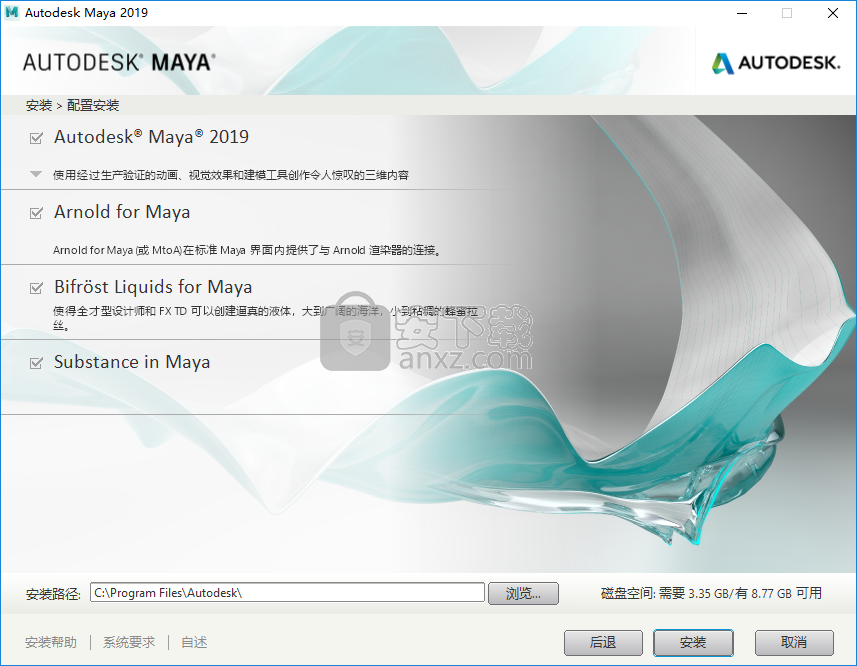The width and height of the screenshot is (857, 666).
Task: Go back with the 后退 button
Action: pyautogui.click(x=603, y=643)
